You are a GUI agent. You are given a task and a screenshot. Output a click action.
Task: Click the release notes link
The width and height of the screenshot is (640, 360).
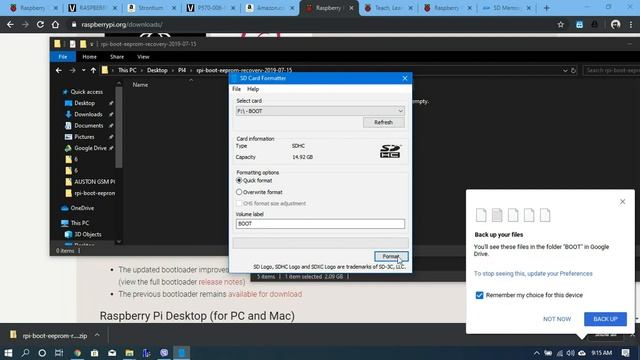221,282
